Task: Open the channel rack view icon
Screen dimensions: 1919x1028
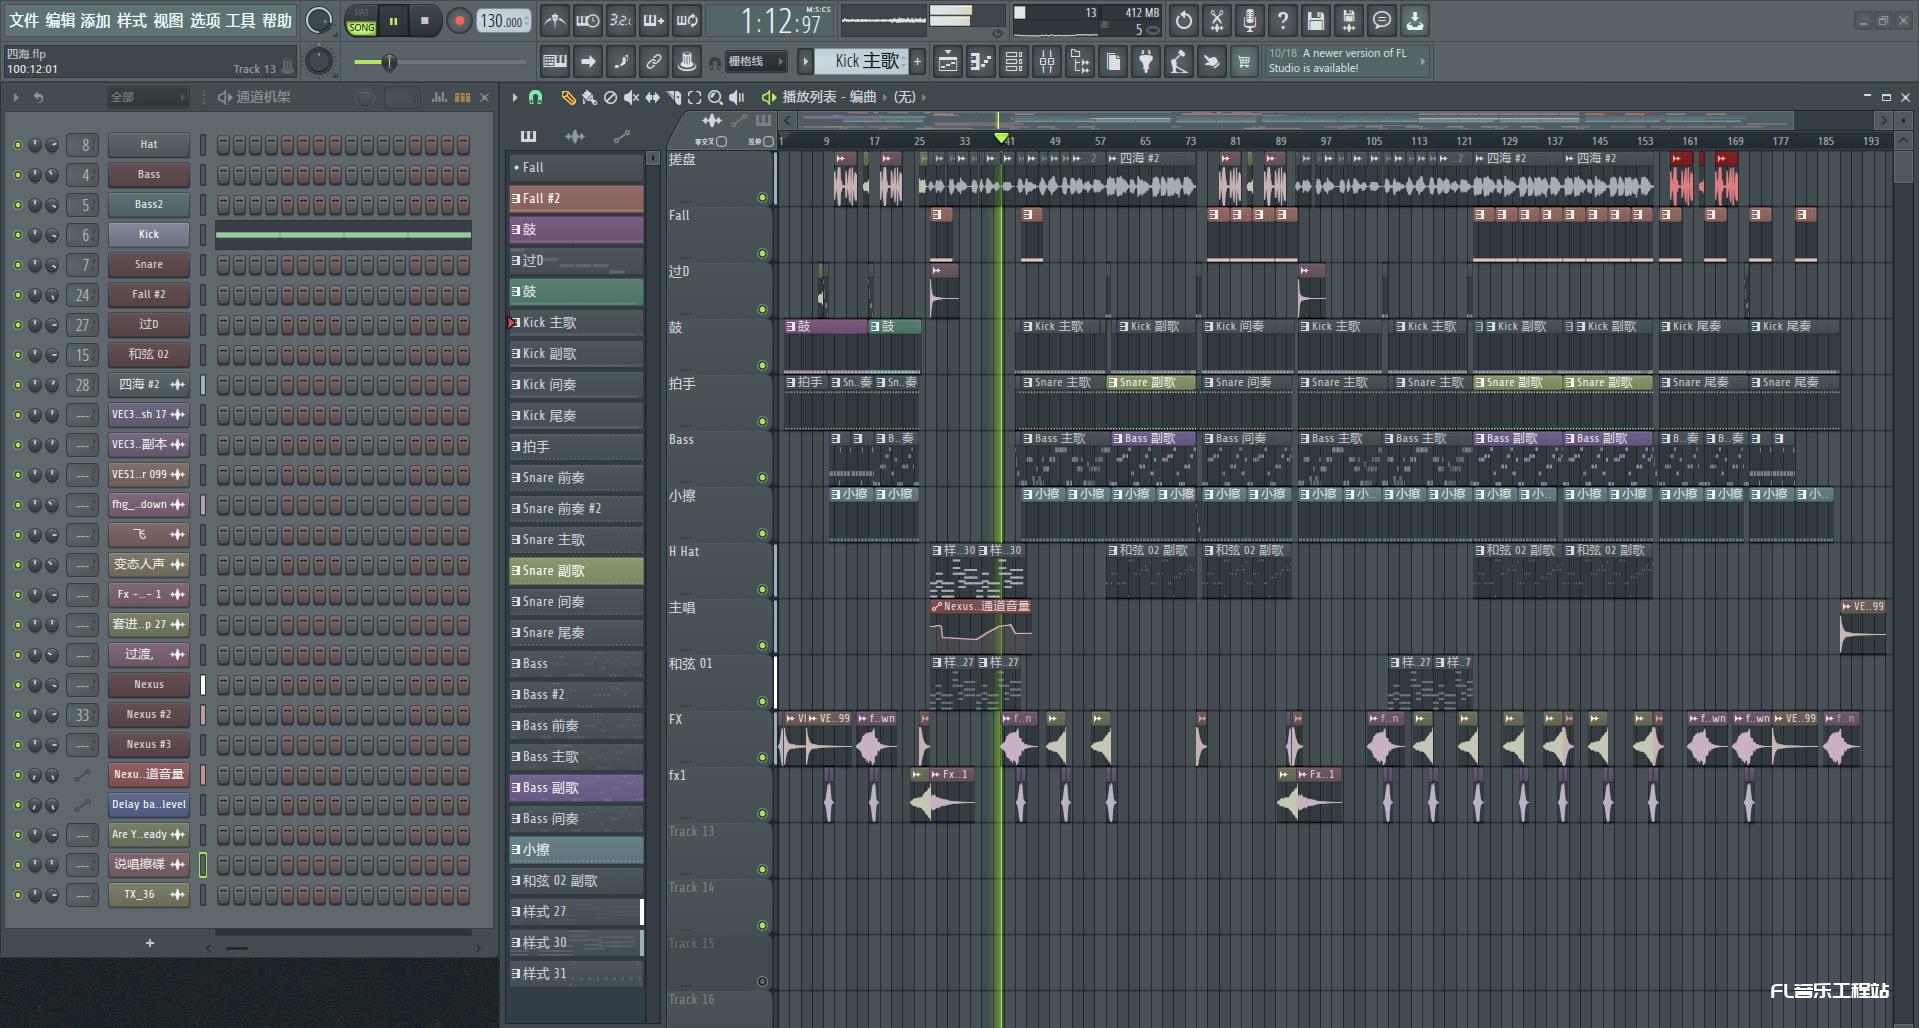Action: coord(1014,62)
